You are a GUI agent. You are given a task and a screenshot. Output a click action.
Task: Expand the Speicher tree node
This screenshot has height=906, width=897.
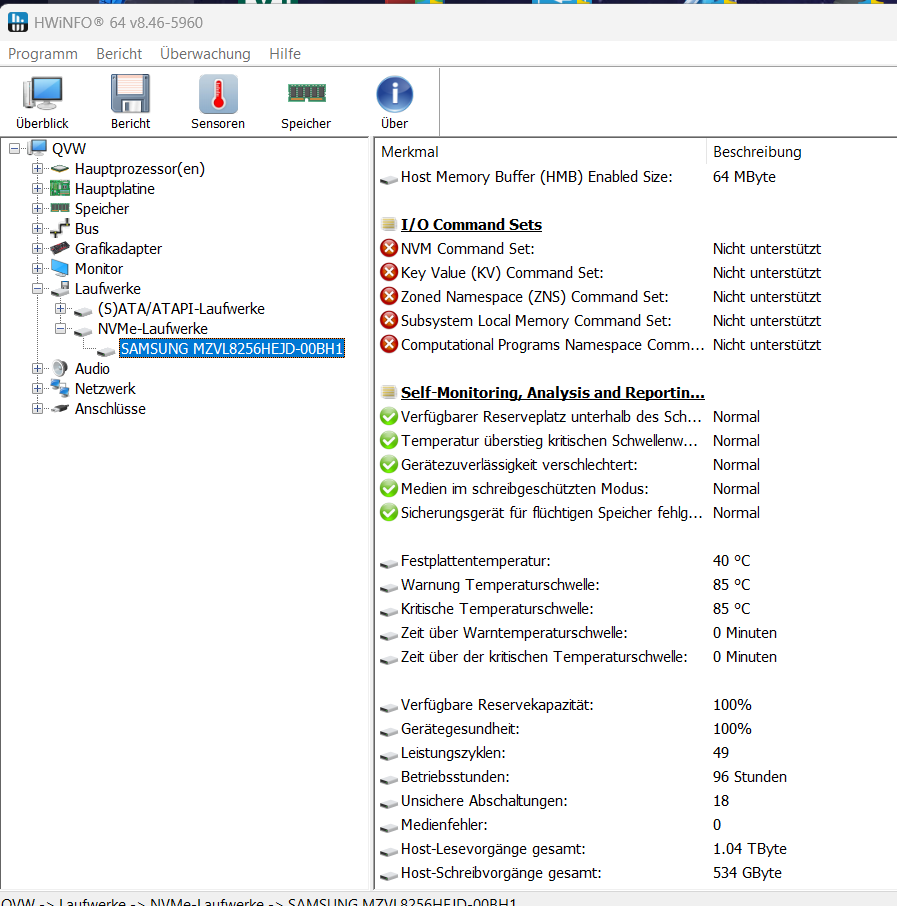[x=38, y=209]
